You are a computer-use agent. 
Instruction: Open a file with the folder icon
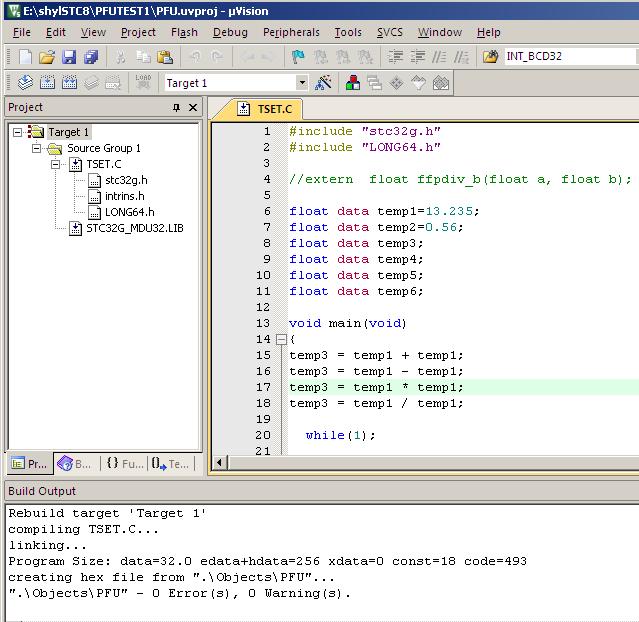[47, 57]
